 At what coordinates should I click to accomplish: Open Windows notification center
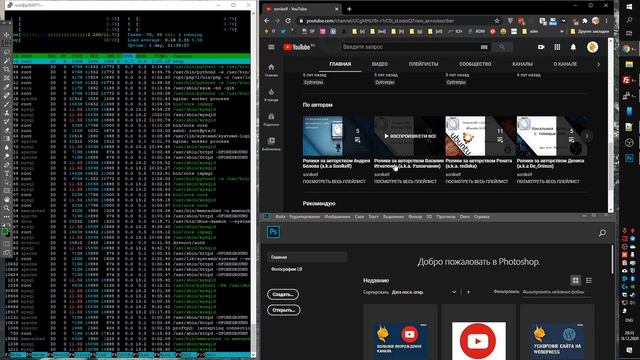(629, 350)
